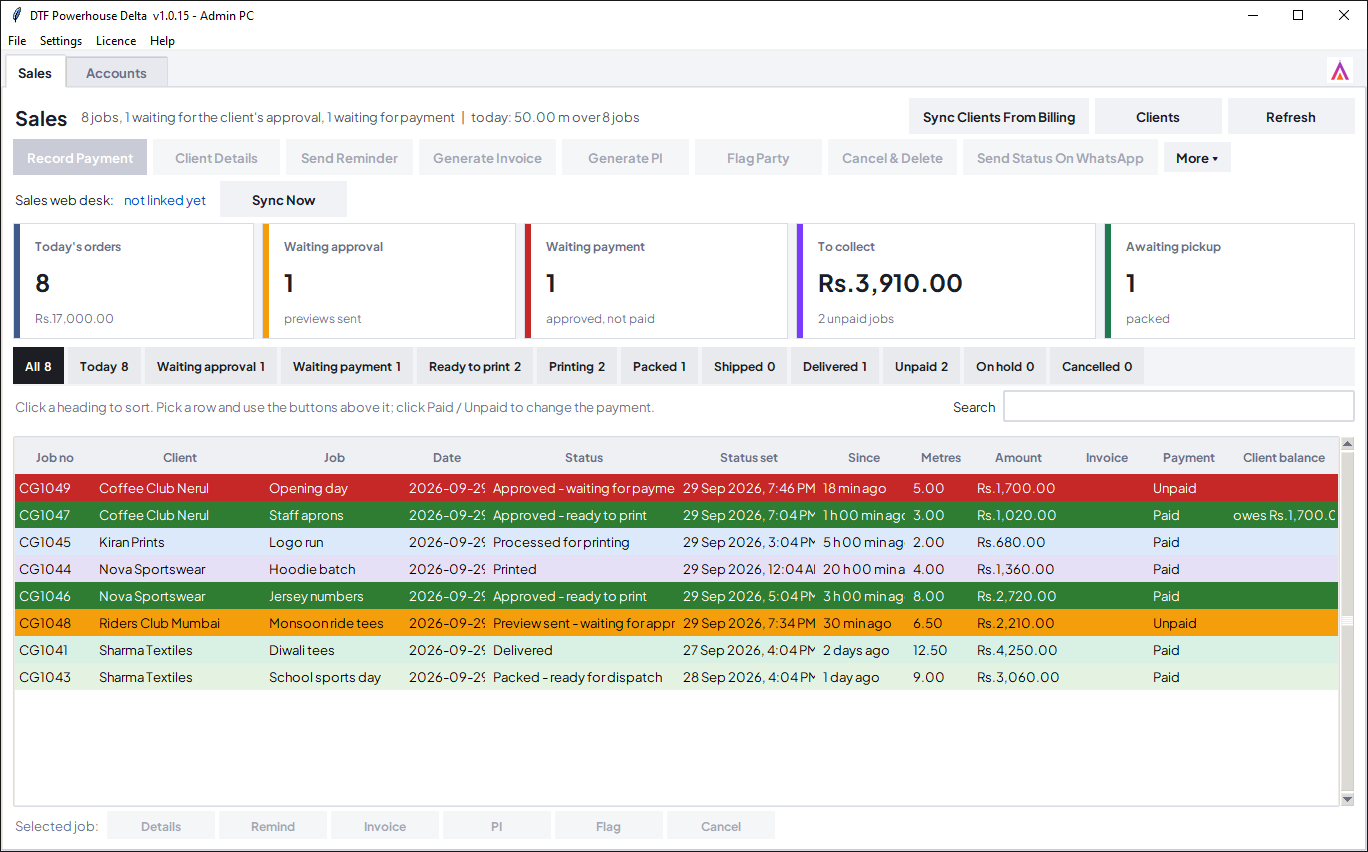This screenshot has height=852, width=1368.
Task: Click the Generate PI button
Action: click(625, 158)
